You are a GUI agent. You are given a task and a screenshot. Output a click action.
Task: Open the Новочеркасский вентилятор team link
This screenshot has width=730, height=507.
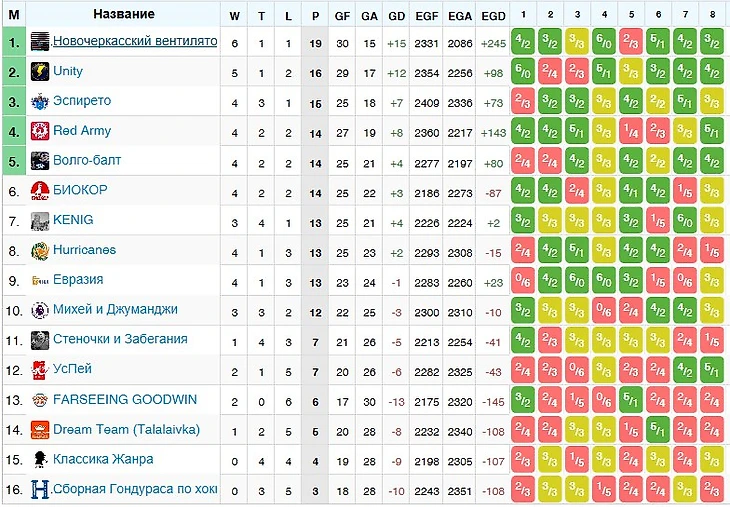(x=134, y=42)
